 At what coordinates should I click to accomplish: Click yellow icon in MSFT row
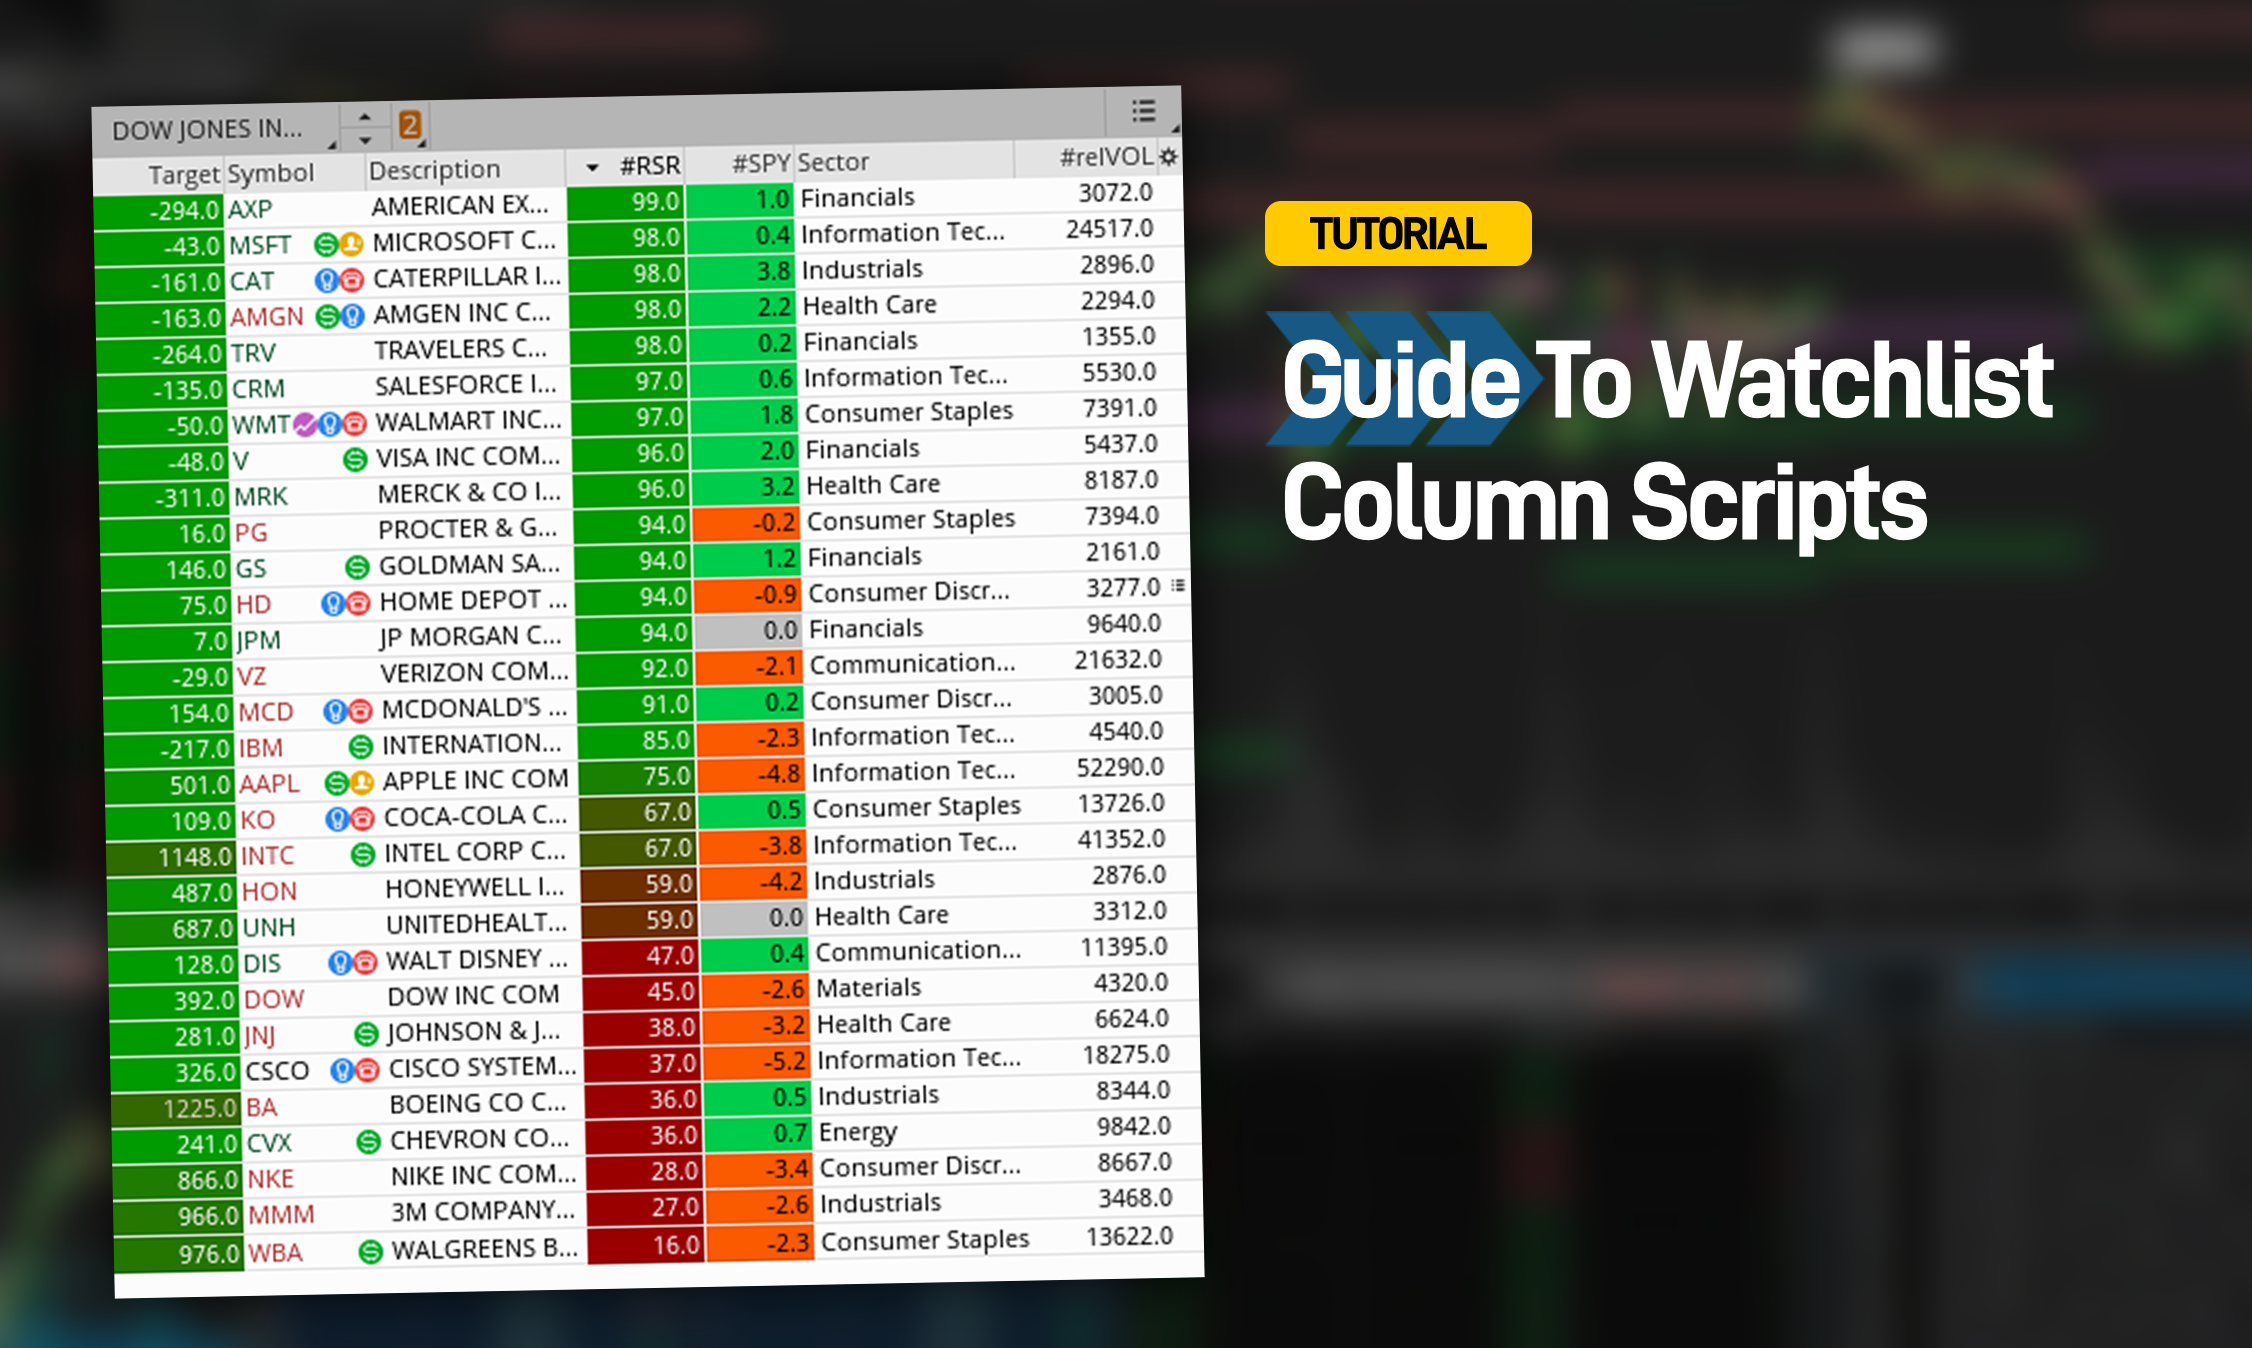(x=350, y=243)
